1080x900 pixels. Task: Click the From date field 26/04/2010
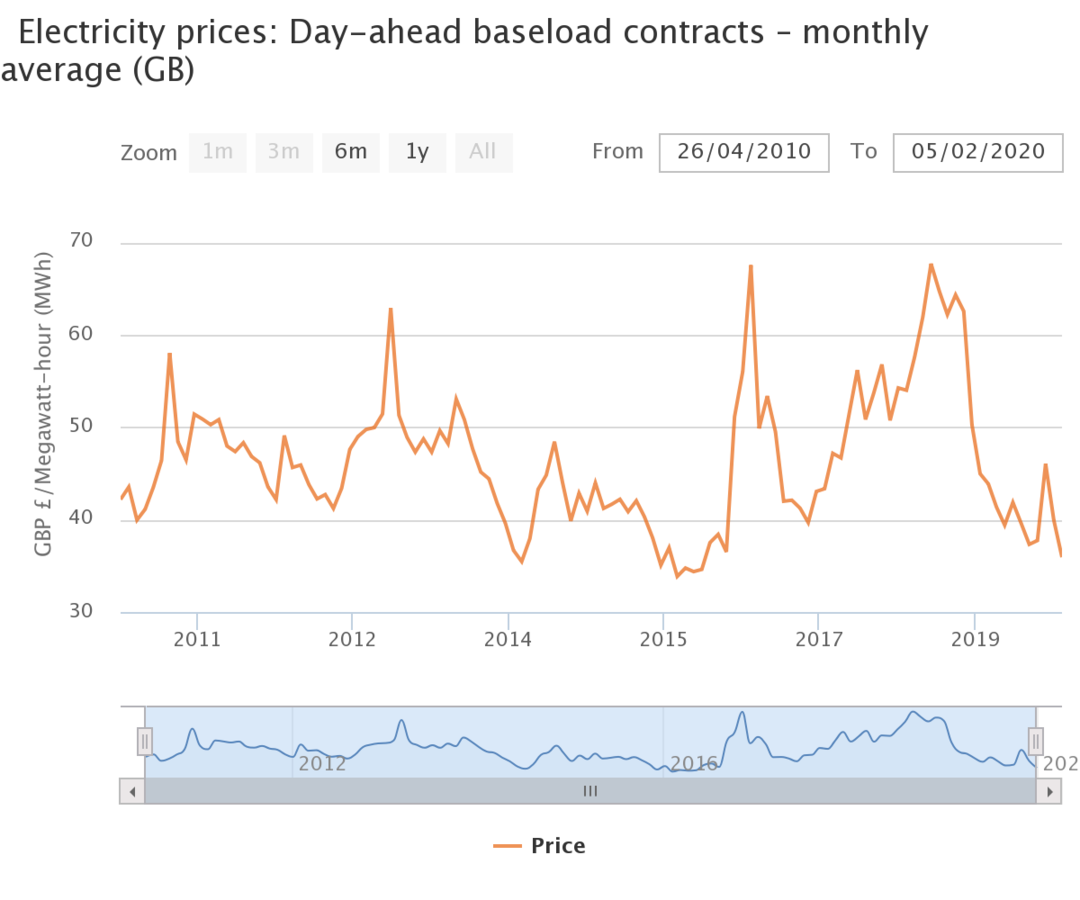(744, 152)
